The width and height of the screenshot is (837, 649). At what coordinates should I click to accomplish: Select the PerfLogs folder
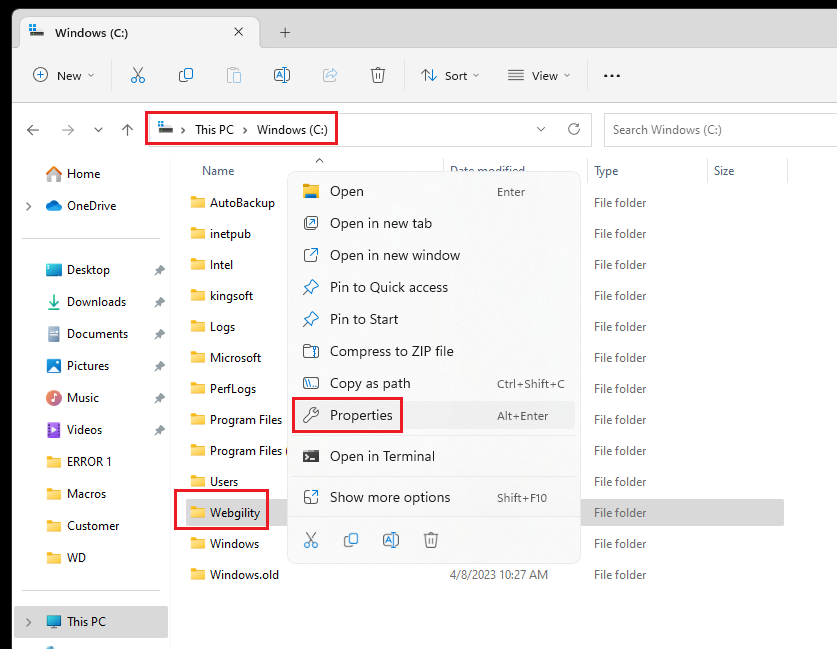(224, 389)
